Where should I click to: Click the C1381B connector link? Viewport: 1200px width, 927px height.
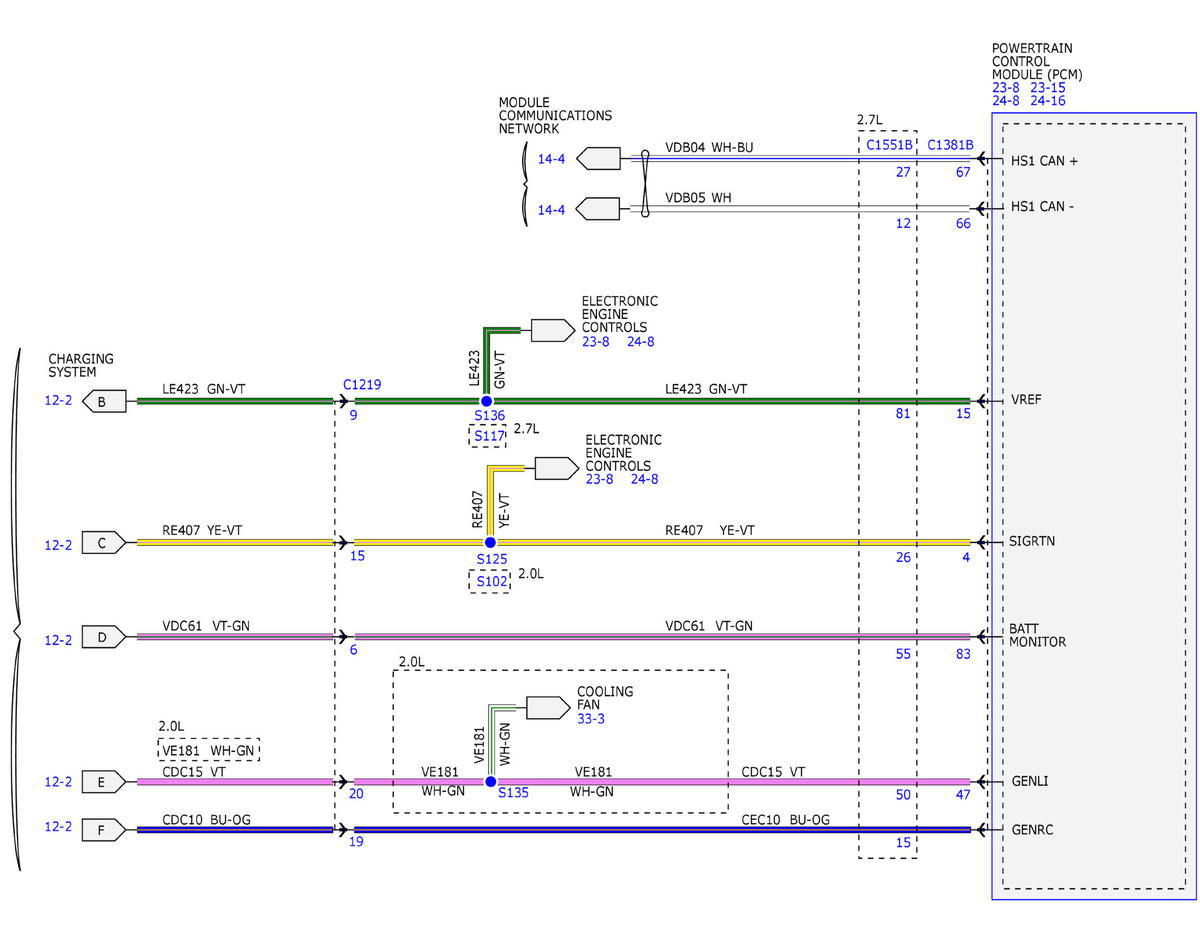tap(950, 145)
